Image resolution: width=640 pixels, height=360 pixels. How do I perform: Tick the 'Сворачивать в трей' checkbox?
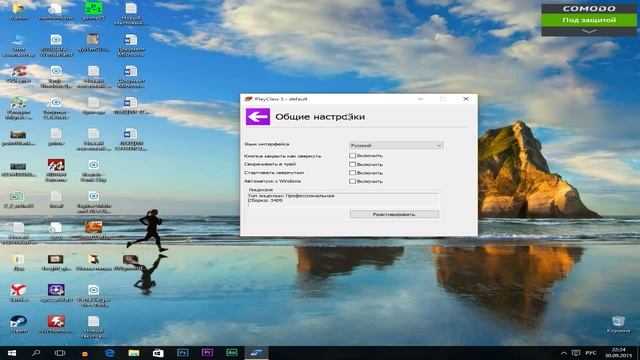click(352, 164)
